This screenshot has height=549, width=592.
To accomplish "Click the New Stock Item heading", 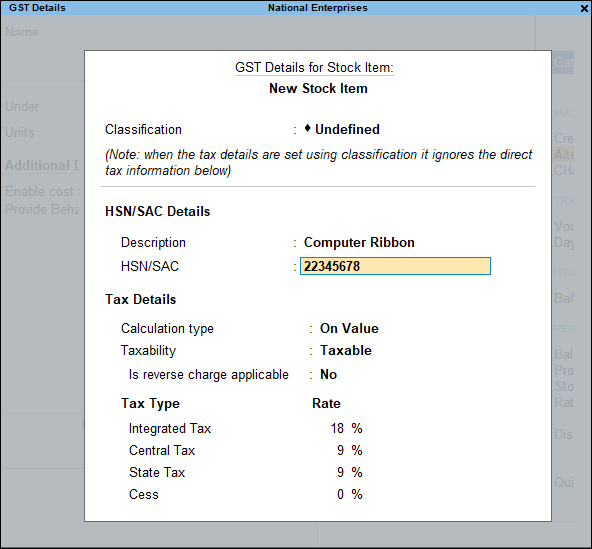I will 318,88.
